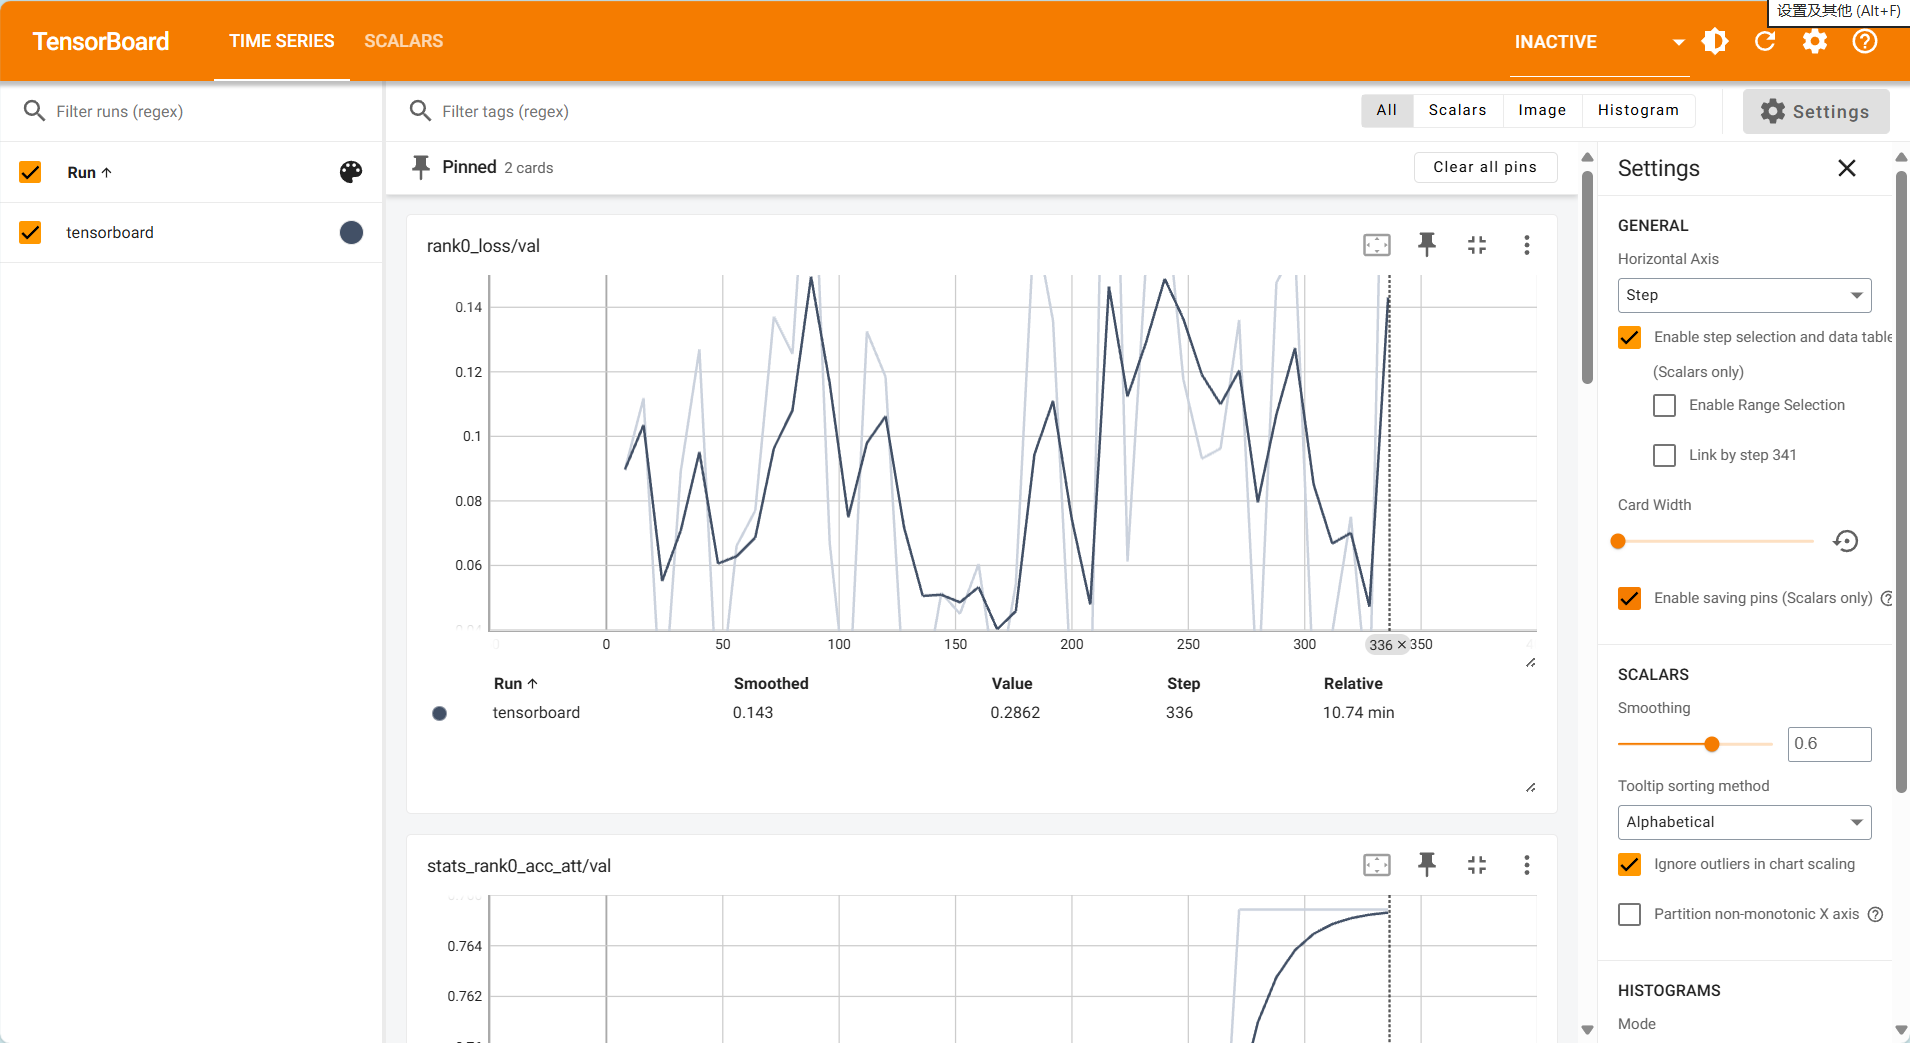
Task: Enable Range Selection checkbox
Action: click(x=1665, y=405)
